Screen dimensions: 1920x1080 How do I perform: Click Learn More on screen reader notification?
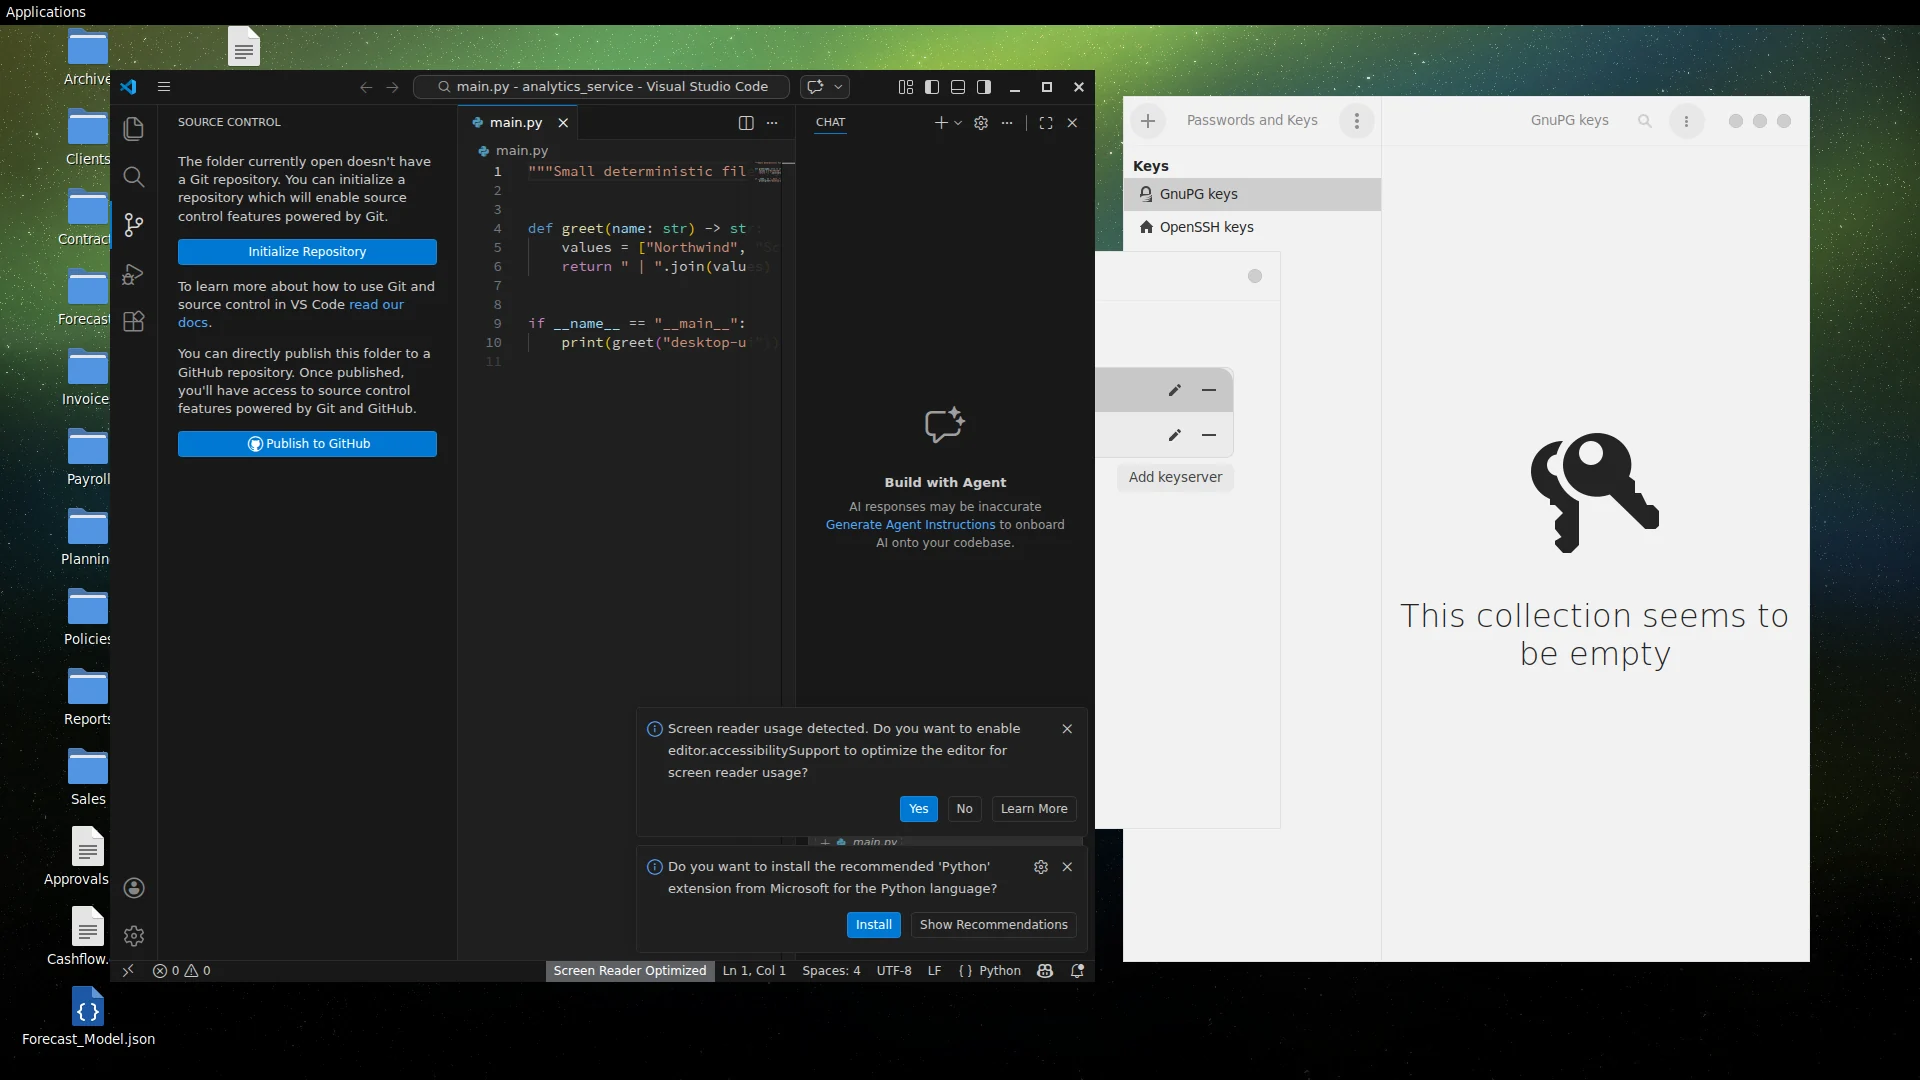click(x=1034, y=809)
